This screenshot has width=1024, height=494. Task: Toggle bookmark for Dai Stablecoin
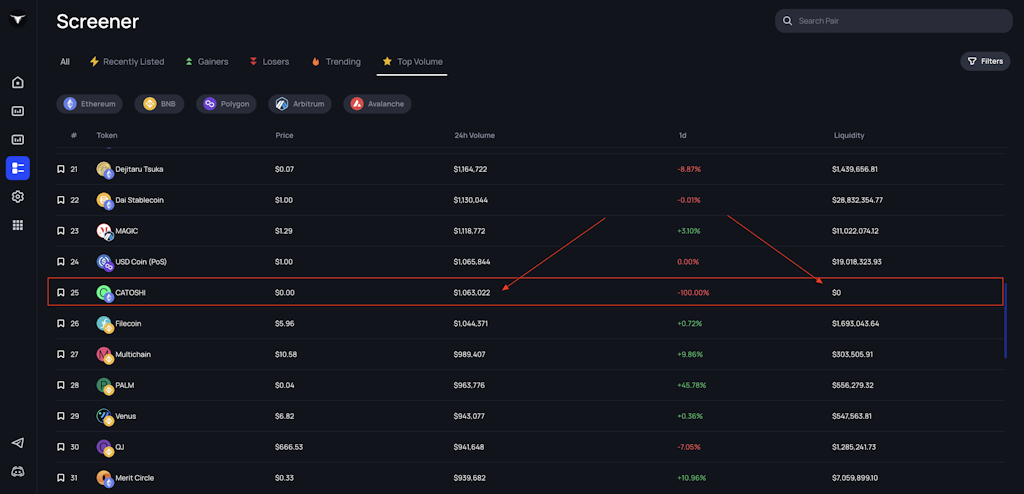(x=60, y=200)
